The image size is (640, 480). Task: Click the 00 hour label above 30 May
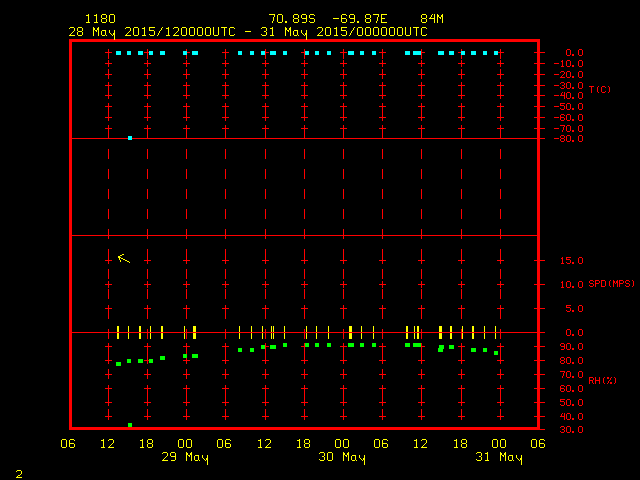click(342, 444)
